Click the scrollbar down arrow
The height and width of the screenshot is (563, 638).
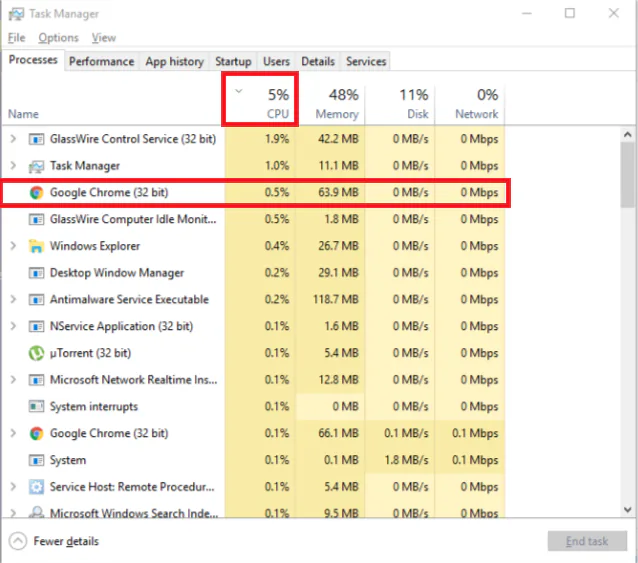627,509
